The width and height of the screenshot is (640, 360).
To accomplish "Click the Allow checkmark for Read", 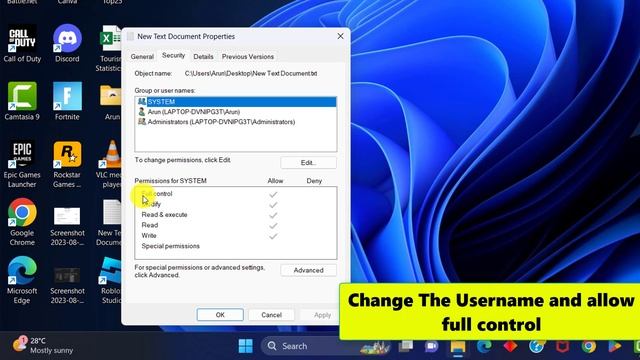I will pyautogui.click(x=273, y=225).
